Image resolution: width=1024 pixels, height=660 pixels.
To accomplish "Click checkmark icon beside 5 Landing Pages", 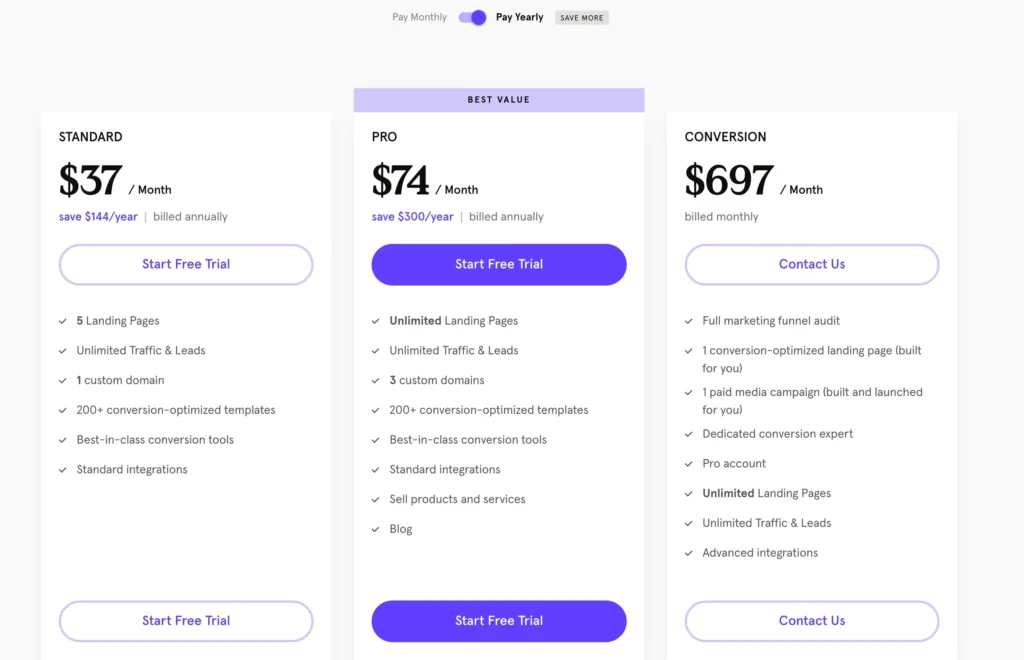I will click(x=63, y=321).
